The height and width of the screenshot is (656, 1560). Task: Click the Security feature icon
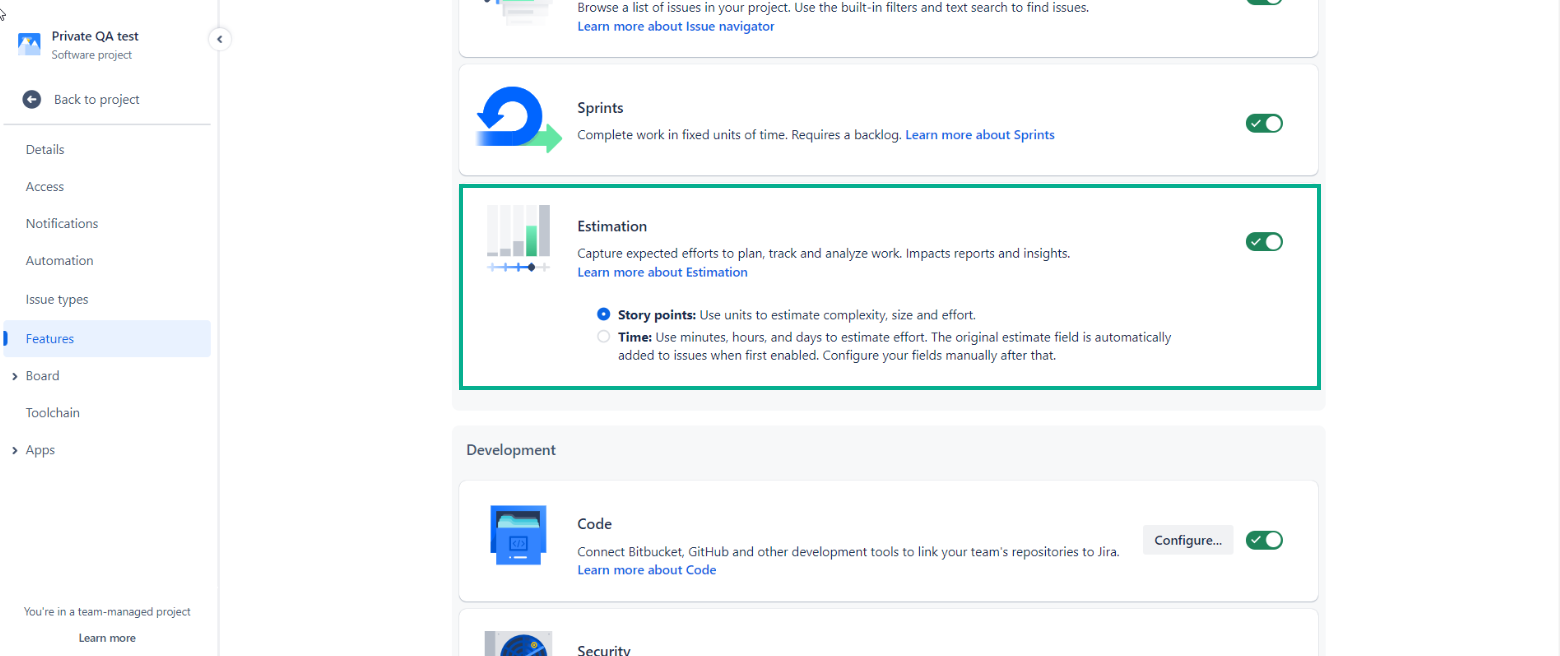tap(518, 643)
